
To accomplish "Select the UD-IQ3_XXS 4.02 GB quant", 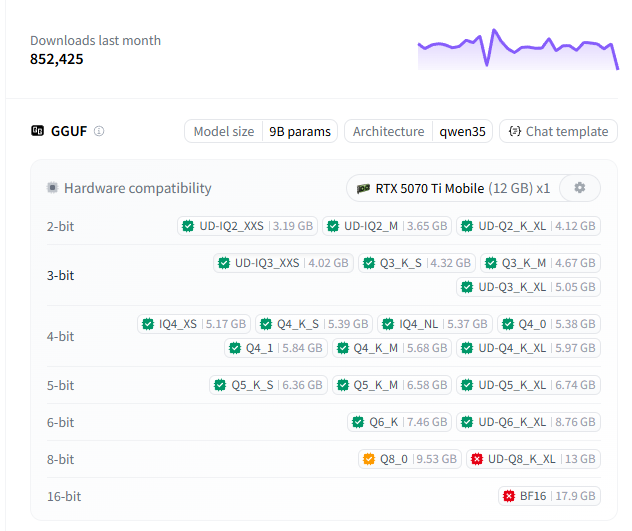I will pyautogui.click(x=283, y=263).
